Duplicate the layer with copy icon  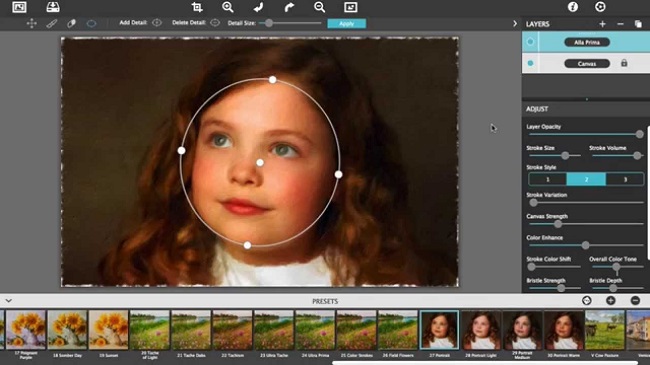(x=638, y=24)
